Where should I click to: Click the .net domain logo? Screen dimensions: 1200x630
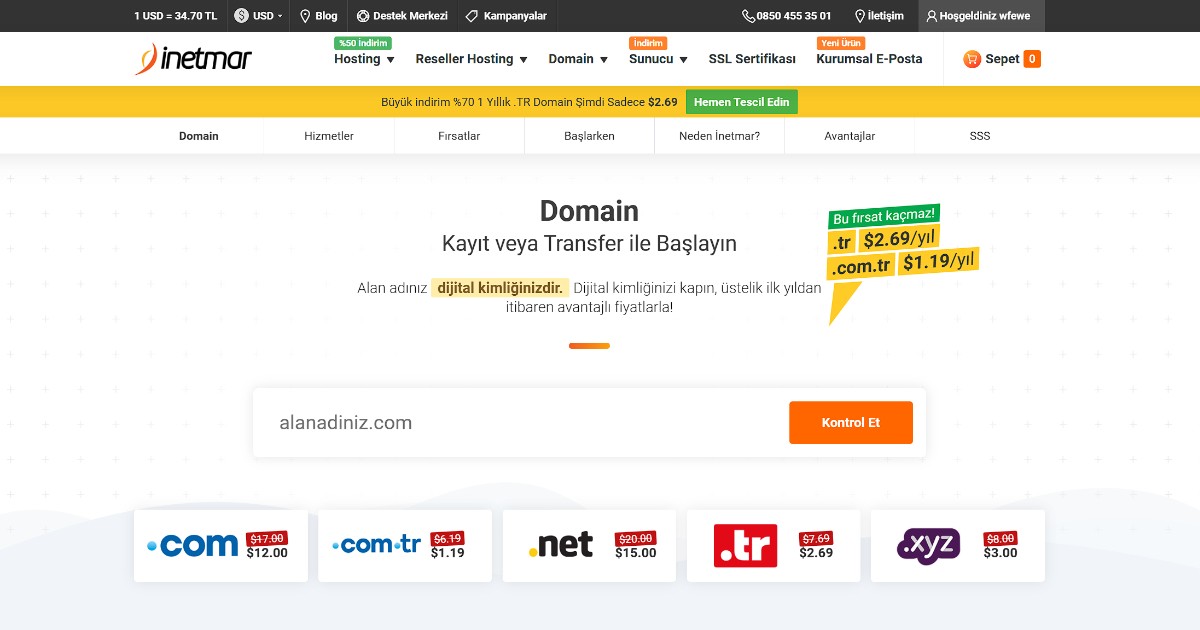pyautogui.click(x=560, y=545)
